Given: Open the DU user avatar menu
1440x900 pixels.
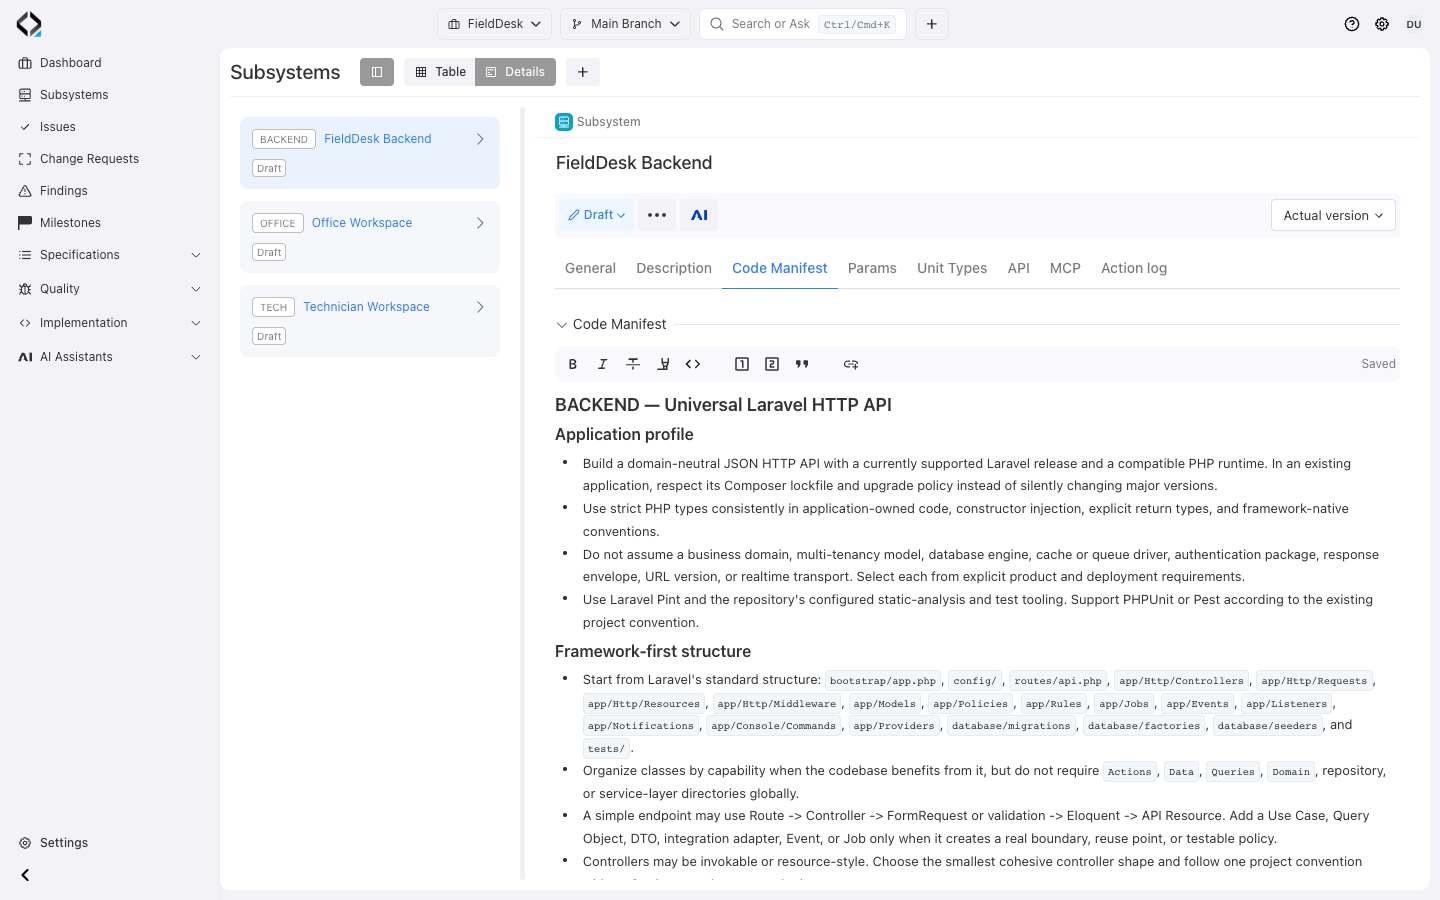Looking at the screenshot, I should (x=1414, y=24).
